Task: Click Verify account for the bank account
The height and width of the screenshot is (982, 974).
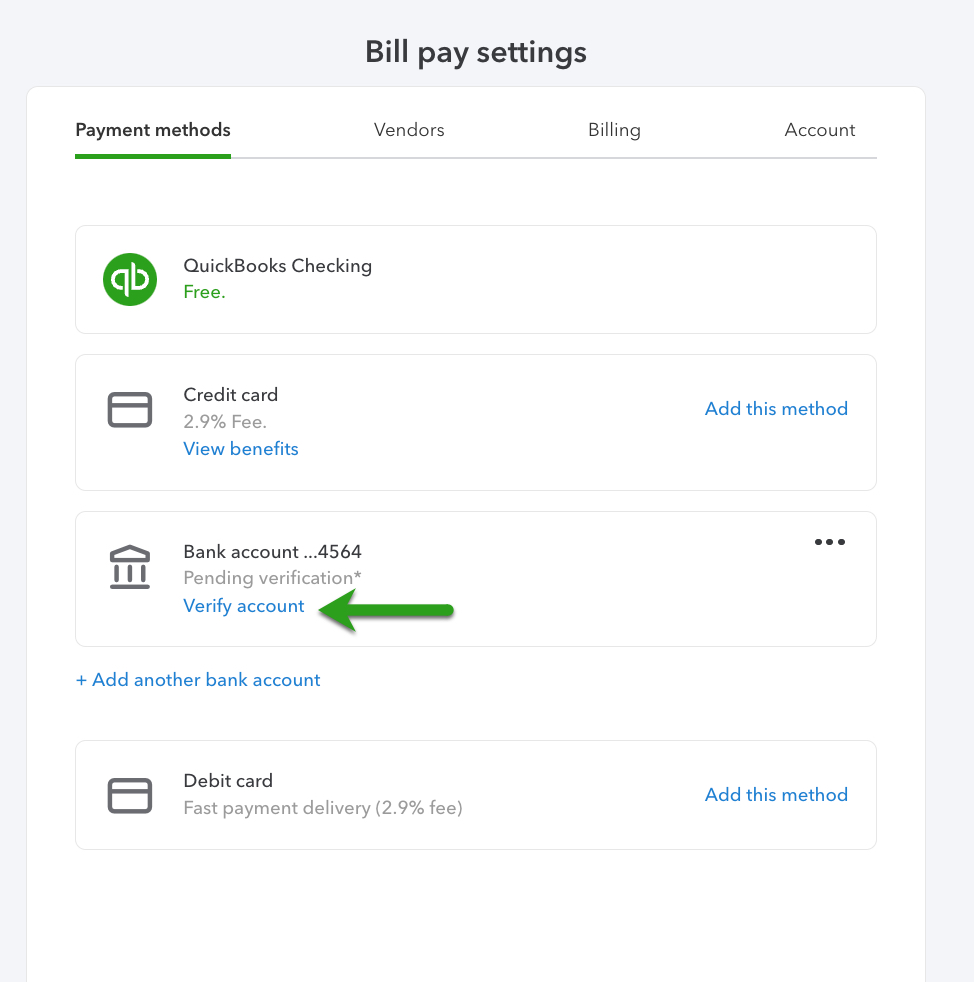Action: tap(243, 606)
